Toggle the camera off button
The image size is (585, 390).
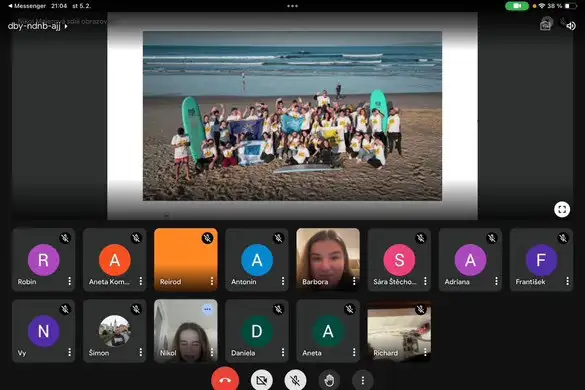(262, 380)
